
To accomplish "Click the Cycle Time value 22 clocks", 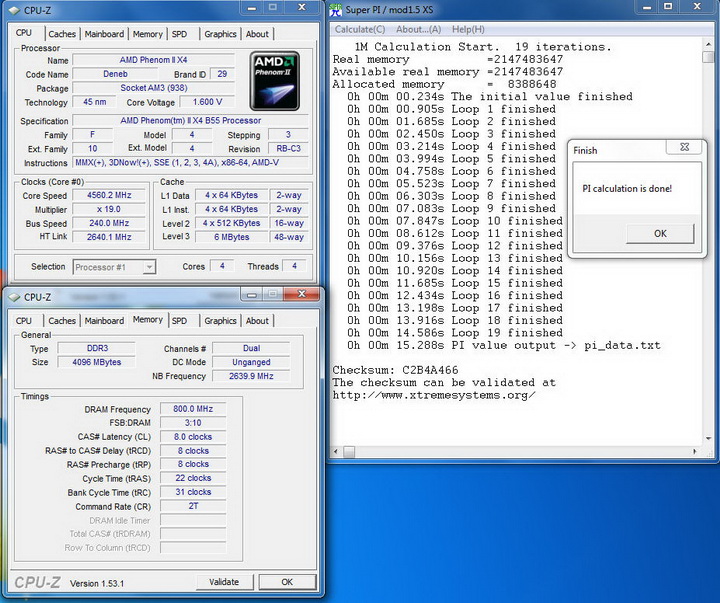I will tap(193, 478).
